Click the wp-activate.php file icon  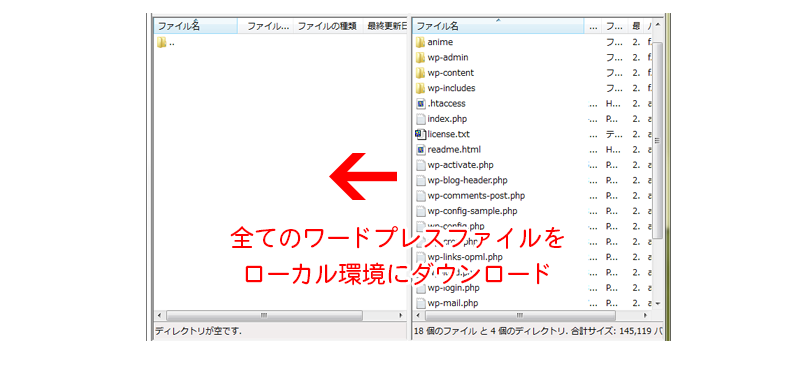pyautogui.click(x=420, y=165)
